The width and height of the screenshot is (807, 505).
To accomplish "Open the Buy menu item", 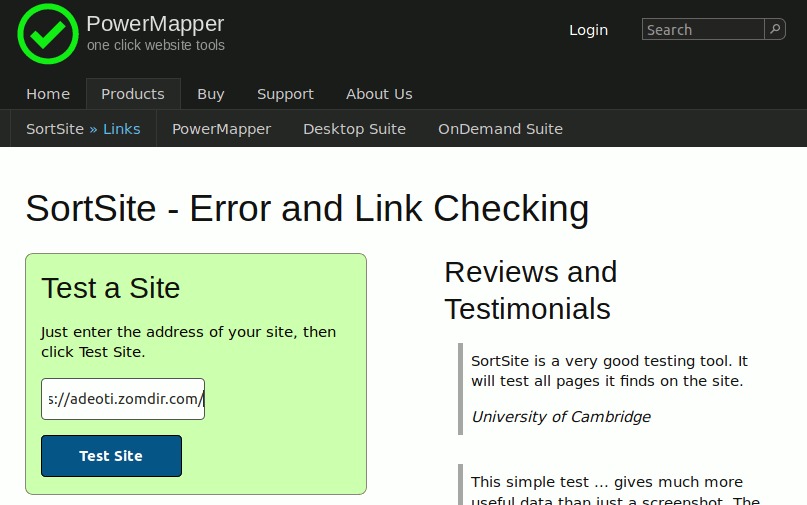I will tap(211, 94).
